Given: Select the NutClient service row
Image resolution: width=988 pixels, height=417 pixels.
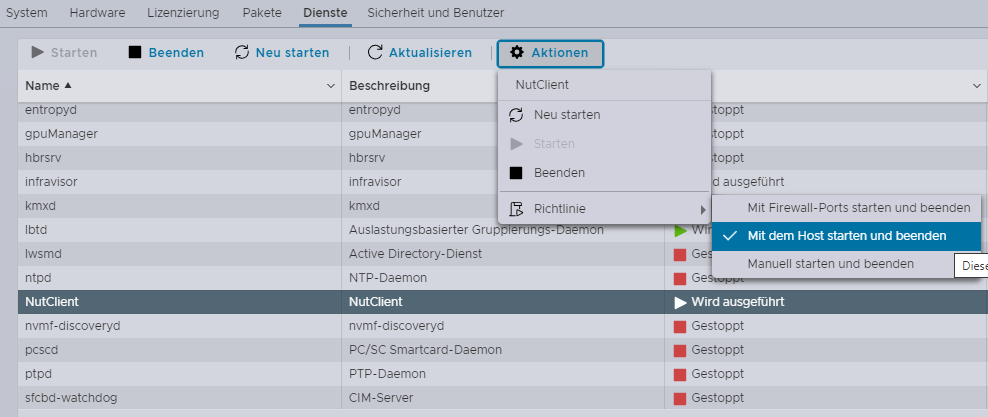Looking at the screenshot, I should (x=502, y=302).
